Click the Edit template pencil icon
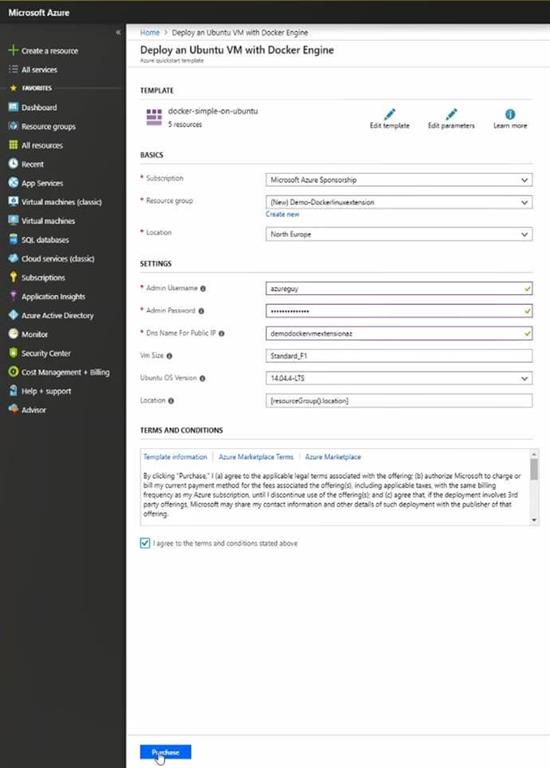Screen dimensions: 550x768 click(390, 114)
